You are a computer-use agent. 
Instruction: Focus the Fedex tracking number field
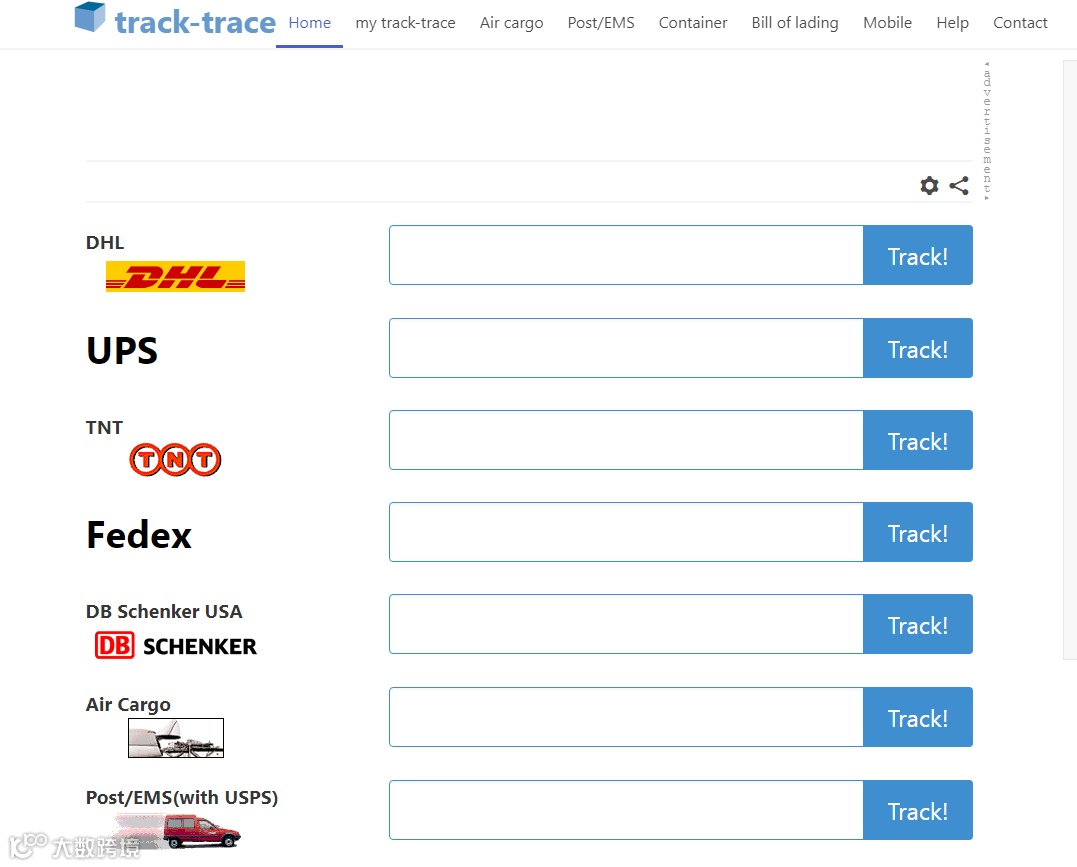click(x=626, y=532)
